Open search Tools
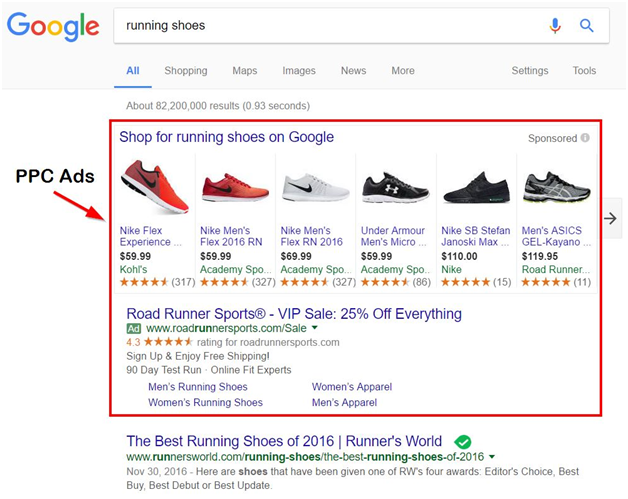 pyautogui.click(x=584, y=71)
